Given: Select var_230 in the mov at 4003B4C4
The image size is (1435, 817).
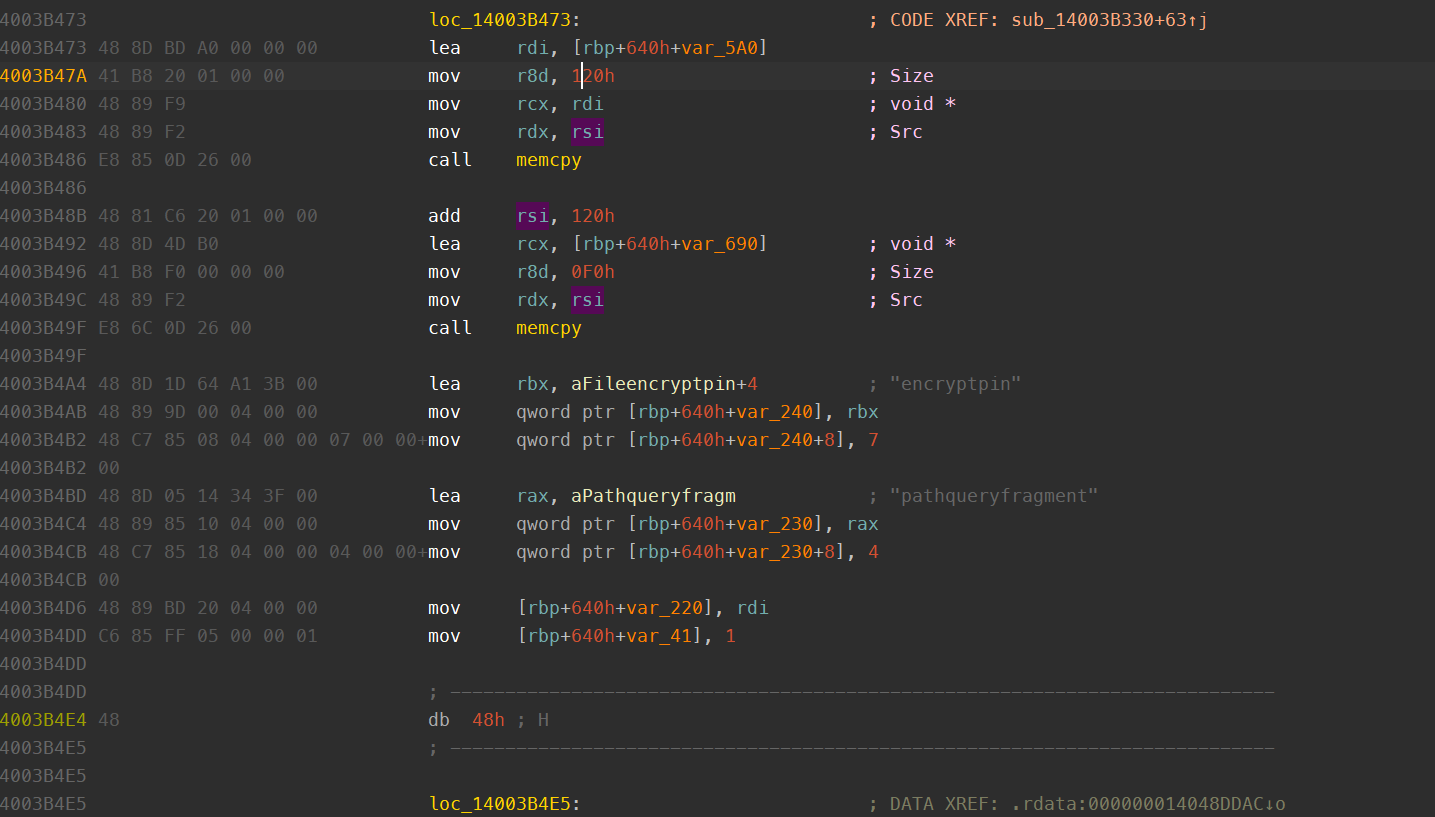Looking at the screenshot, I should [775, 524].
